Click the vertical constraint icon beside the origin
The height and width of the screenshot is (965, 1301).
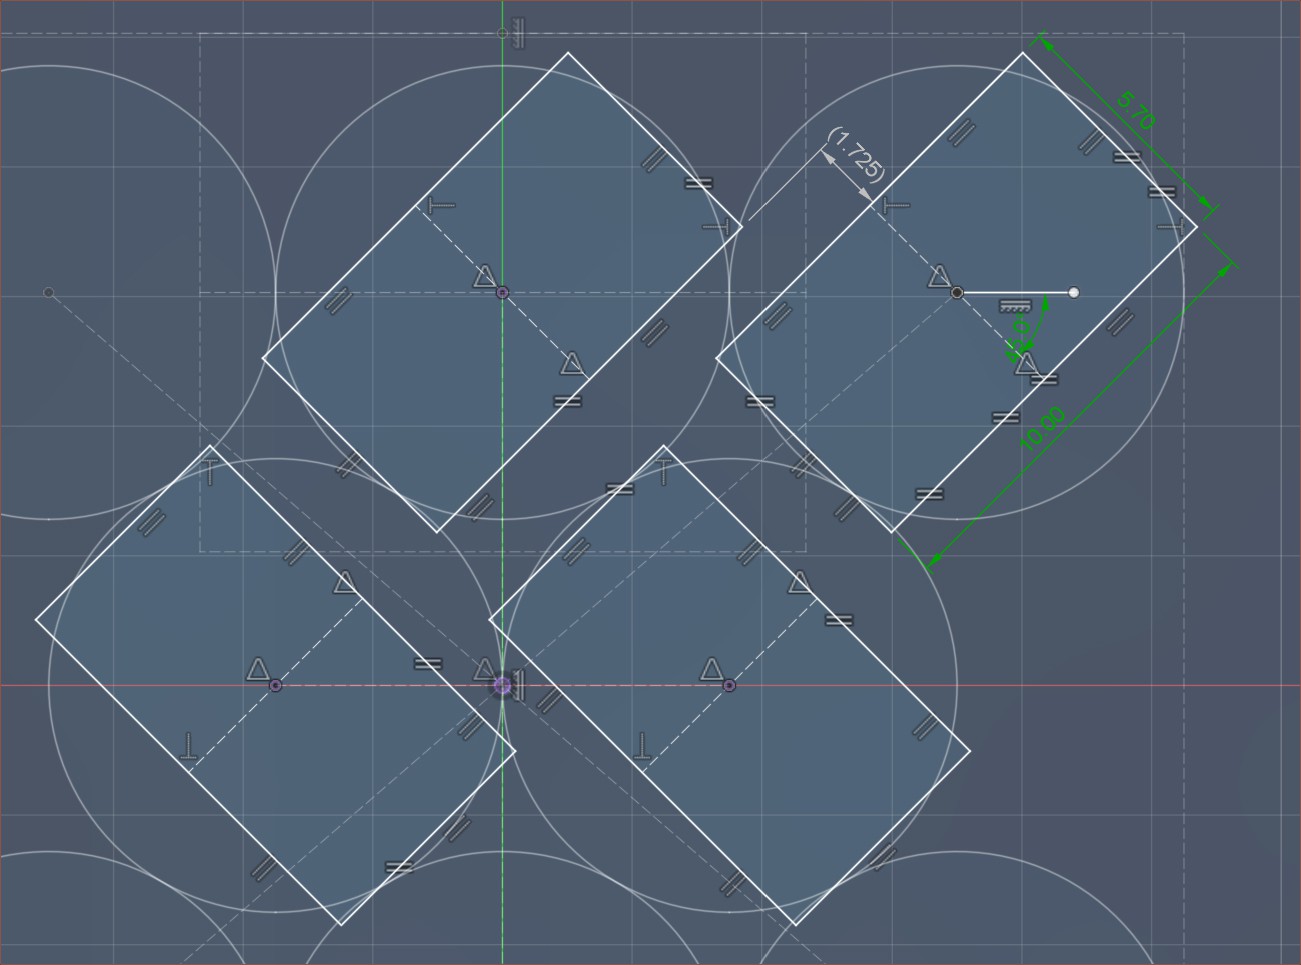pos(518,687)
